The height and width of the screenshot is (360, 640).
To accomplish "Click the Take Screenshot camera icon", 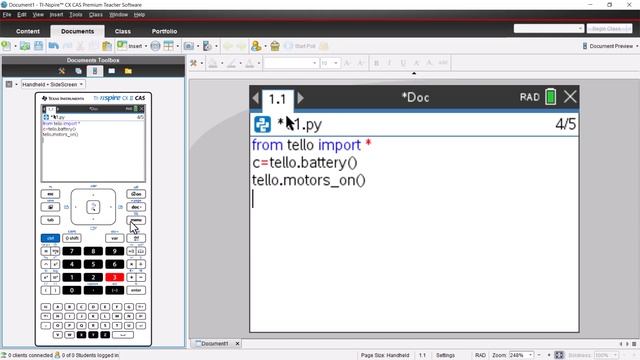I will point(189,46).
